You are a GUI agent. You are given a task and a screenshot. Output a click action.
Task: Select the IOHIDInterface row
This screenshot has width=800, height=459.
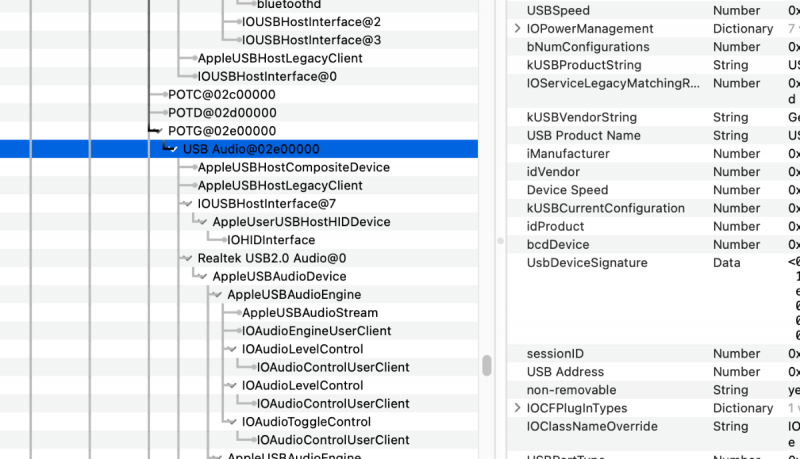[x=271, y=240]
